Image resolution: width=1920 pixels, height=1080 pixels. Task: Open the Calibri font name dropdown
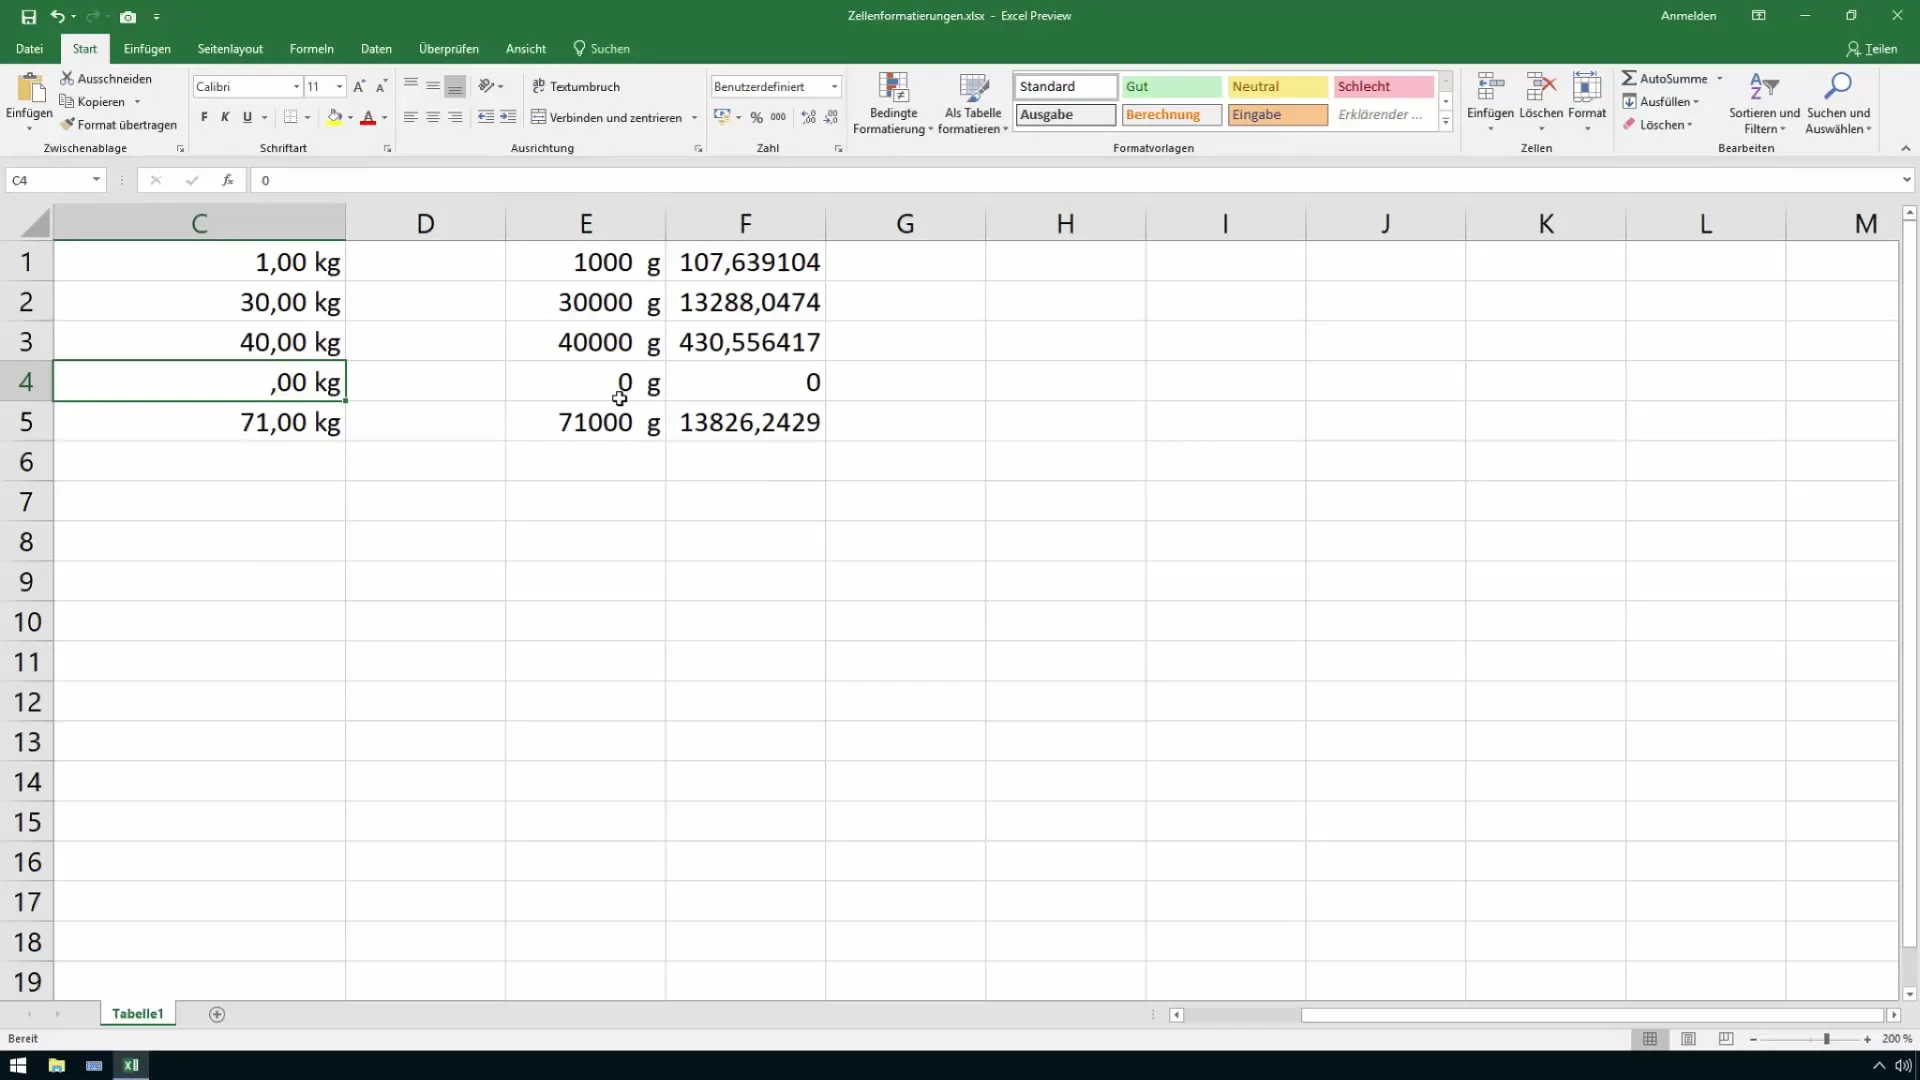click(296, 87)
